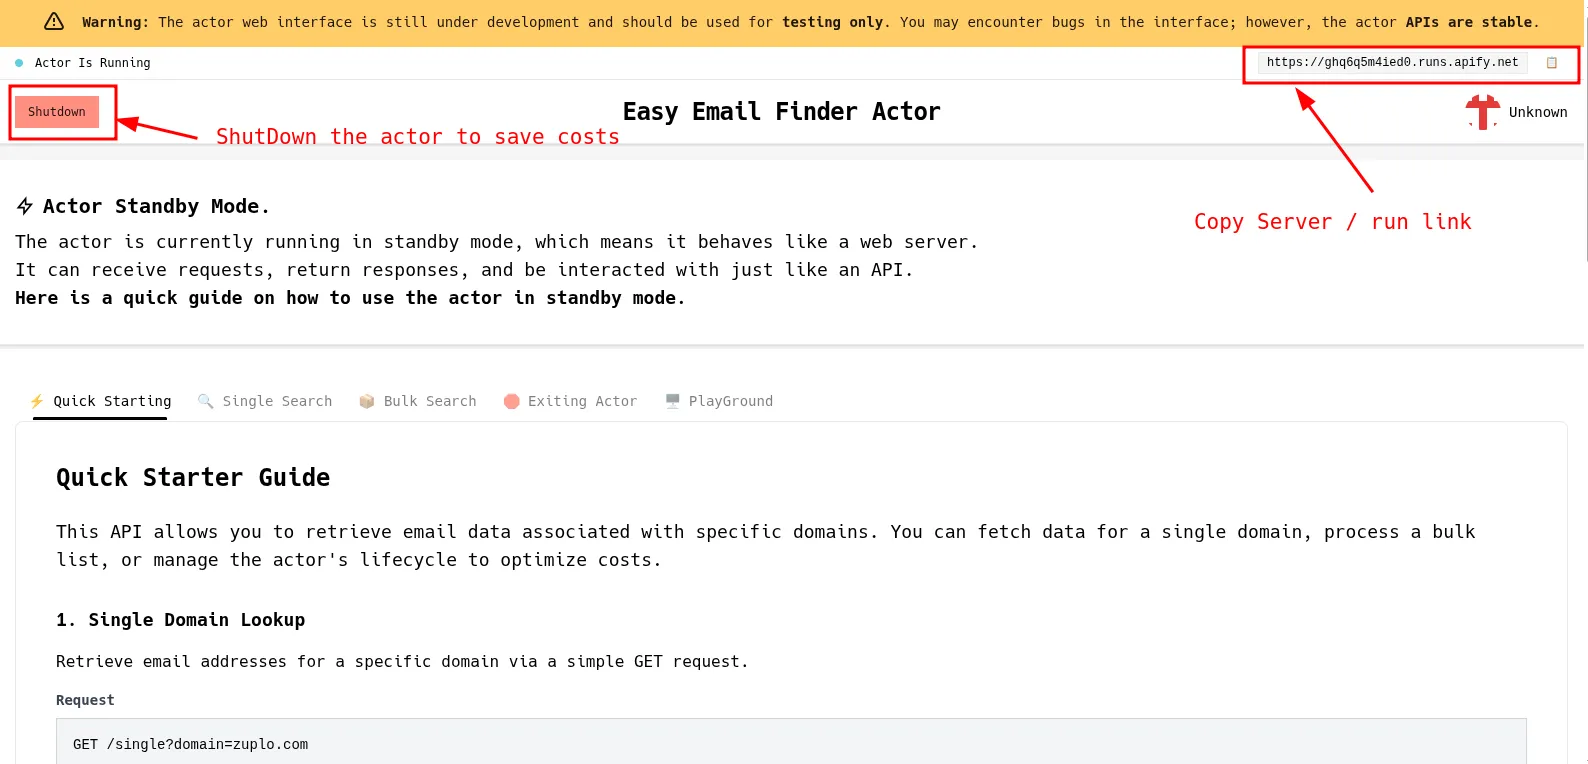Click the Unknown user label
Image resolution: width=1588 pixels, height=764 pixels.
tap(1538, 112)
